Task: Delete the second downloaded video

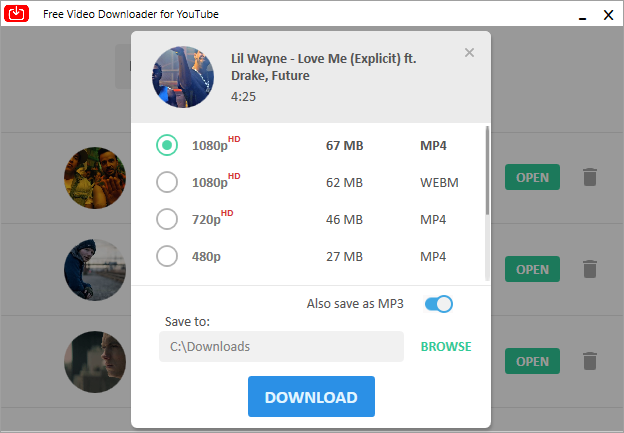Action: click(590, 269)
